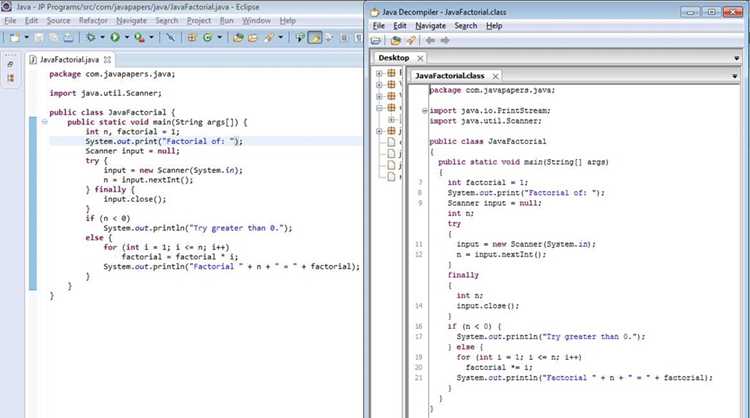Viewport: 750px width, 418px height.
Task: Click the Open Type icon in Decompiler toolbar
Action: pyautogui.click(x=396, y=41)
